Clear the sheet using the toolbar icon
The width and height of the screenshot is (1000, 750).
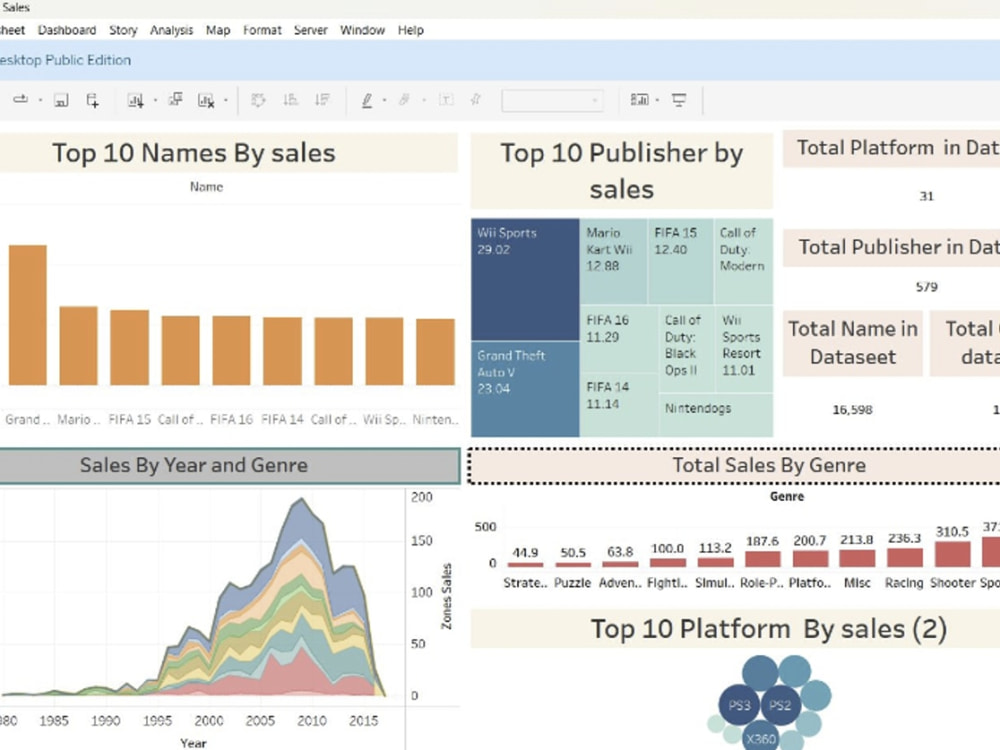204,100
